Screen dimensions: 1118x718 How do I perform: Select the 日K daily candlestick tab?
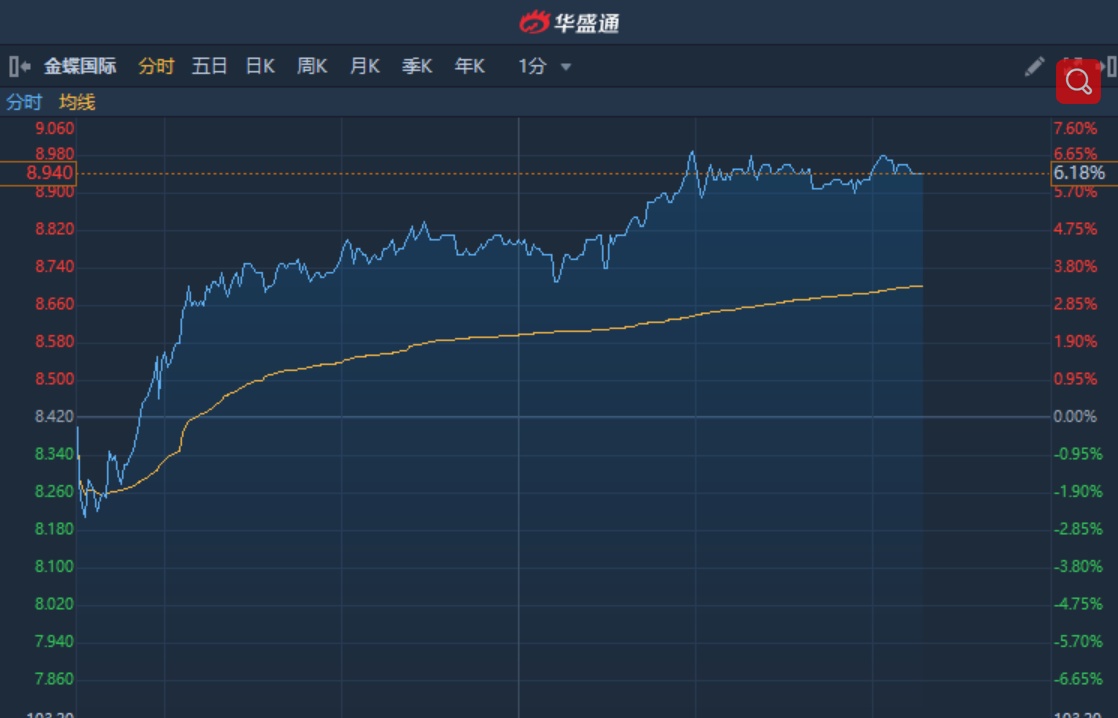click(260, 67)
